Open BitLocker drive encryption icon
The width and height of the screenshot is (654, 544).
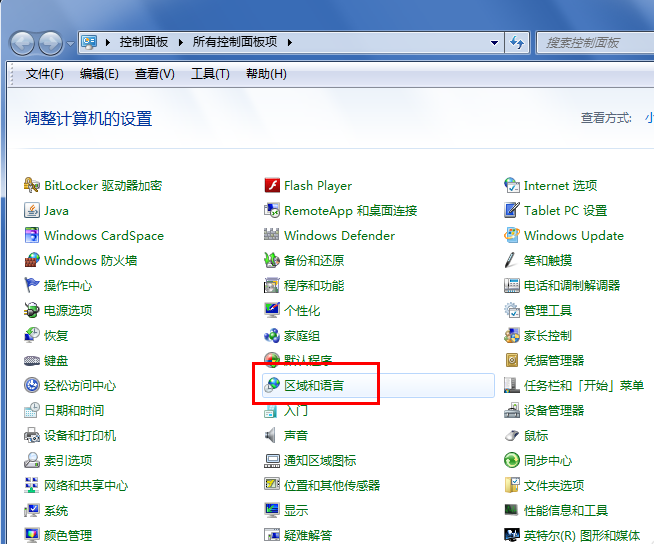[x=32, y=185]
